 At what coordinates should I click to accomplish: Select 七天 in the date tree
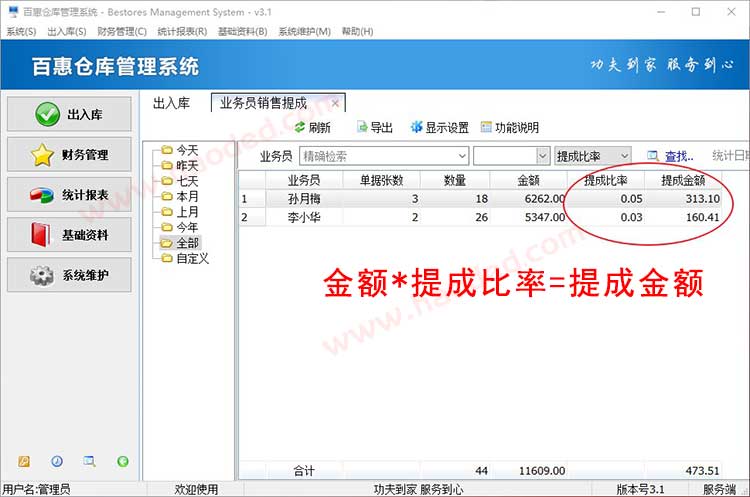tap(187, 181)
